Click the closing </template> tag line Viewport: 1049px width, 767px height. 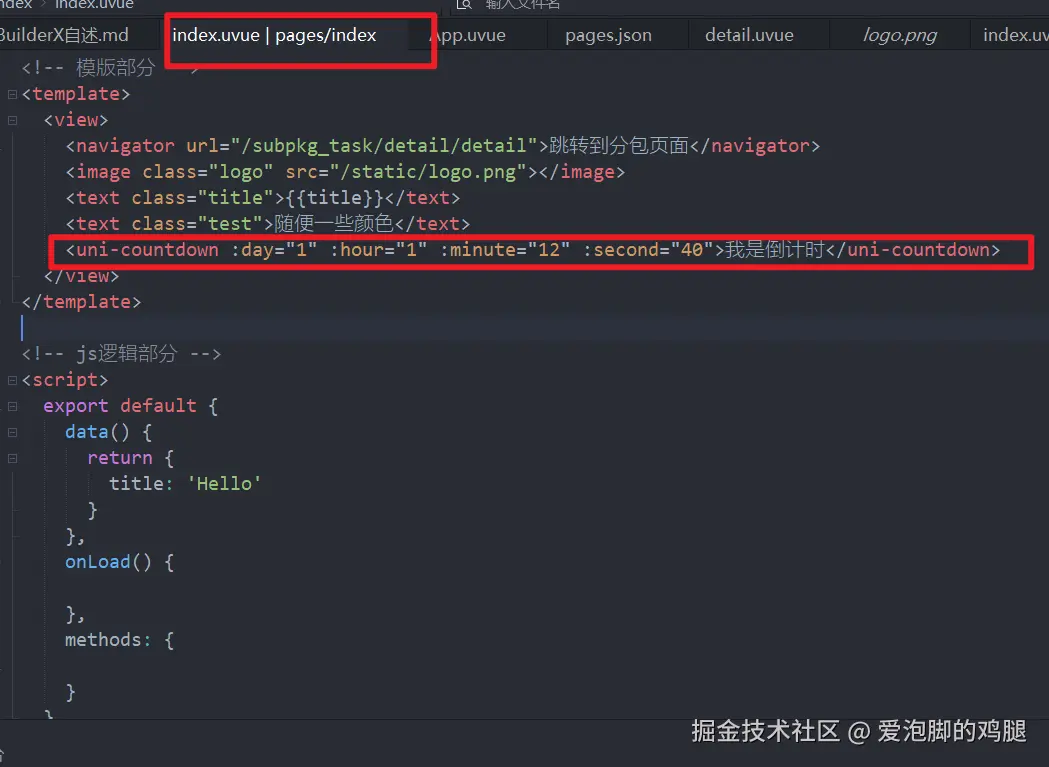[81, 303]
